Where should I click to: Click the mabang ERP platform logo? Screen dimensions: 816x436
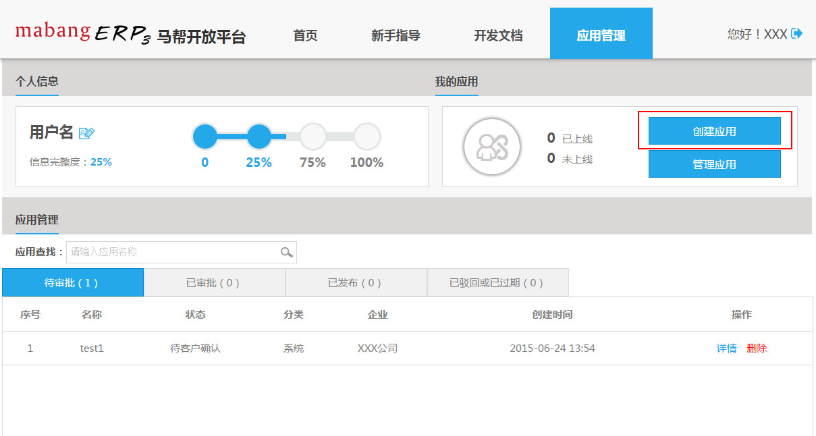[x=130, y=34]
